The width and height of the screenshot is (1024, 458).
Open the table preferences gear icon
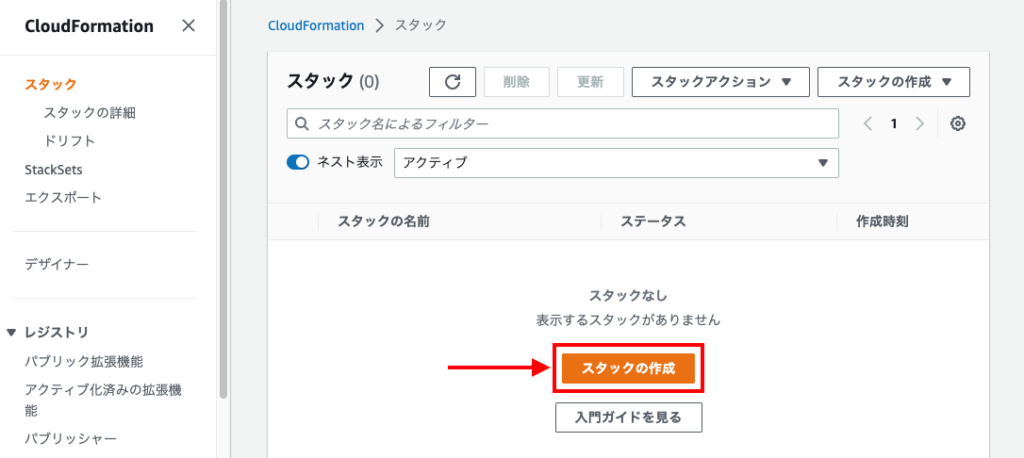957,123
